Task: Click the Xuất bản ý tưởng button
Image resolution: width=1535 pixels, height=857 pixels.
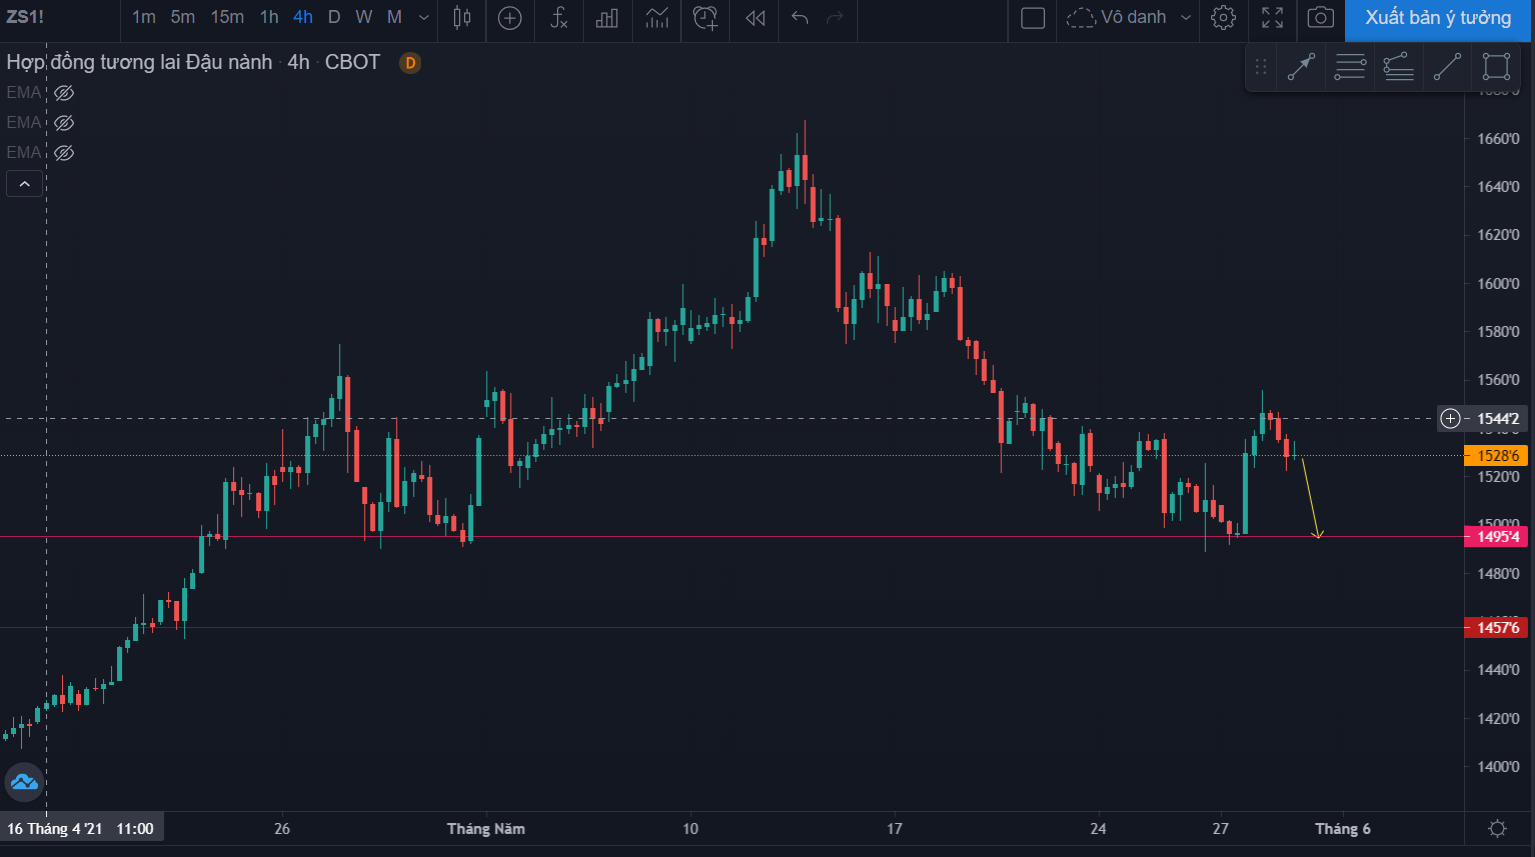Action: 1438,18
